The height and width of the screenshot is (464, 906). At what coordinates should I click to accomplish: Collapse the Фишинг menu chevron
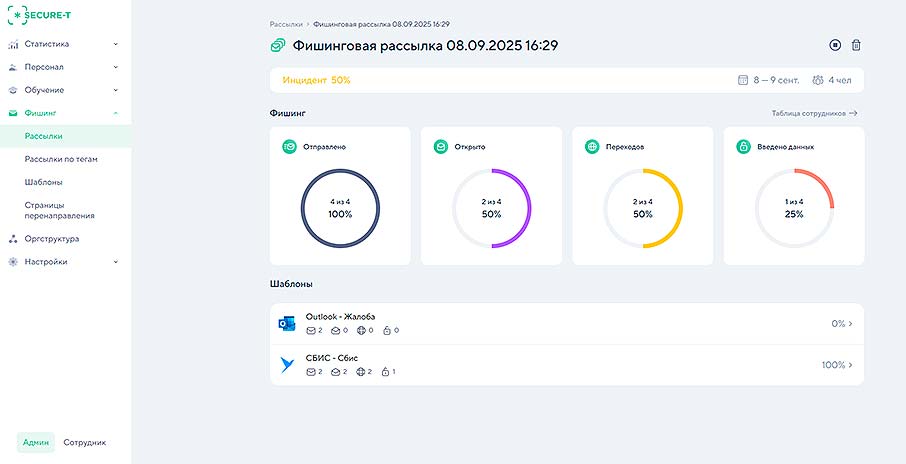point(116,113)
